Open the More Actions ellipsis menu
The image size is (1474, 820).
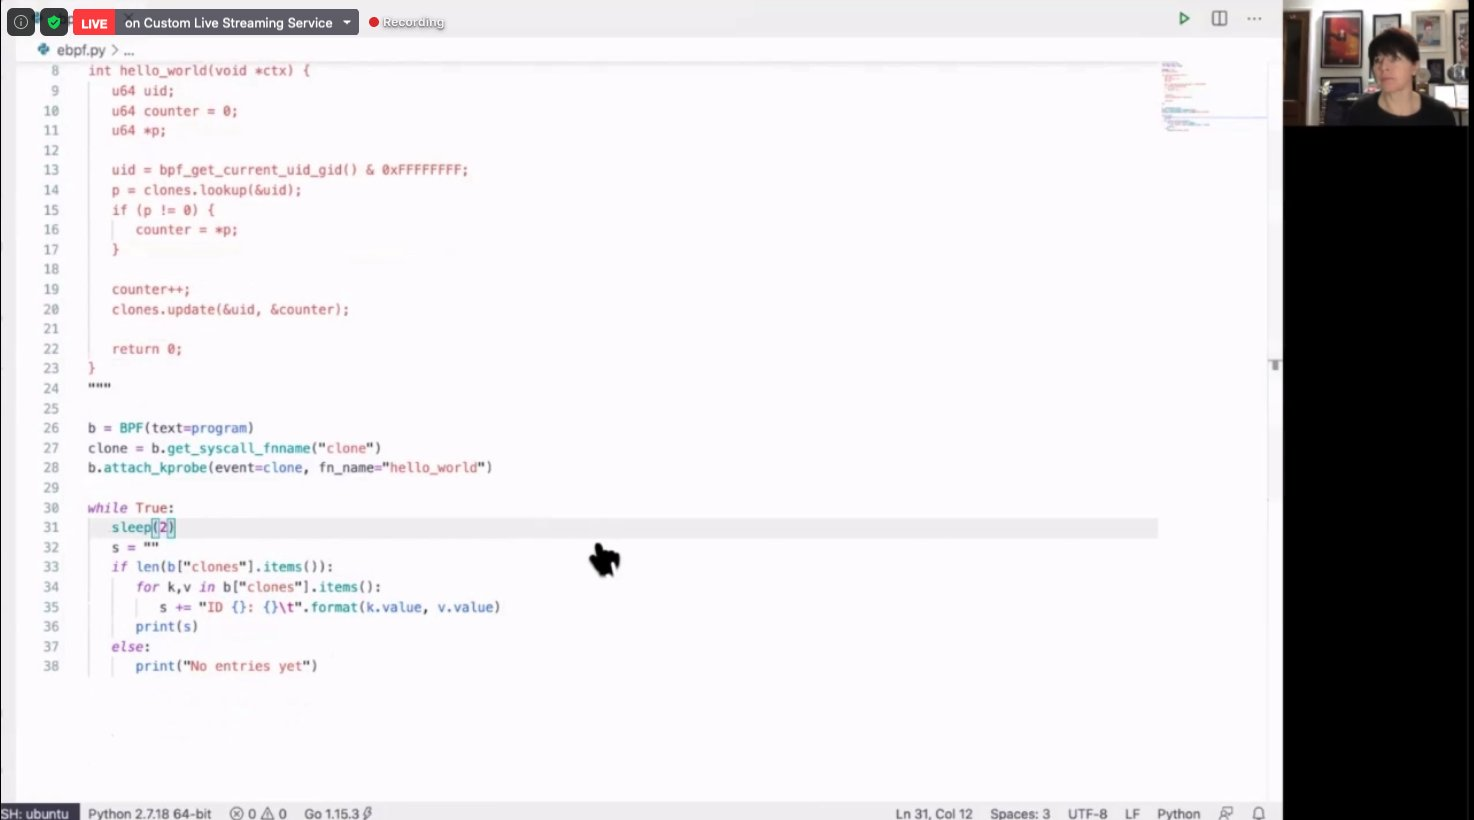[1254, 19]
